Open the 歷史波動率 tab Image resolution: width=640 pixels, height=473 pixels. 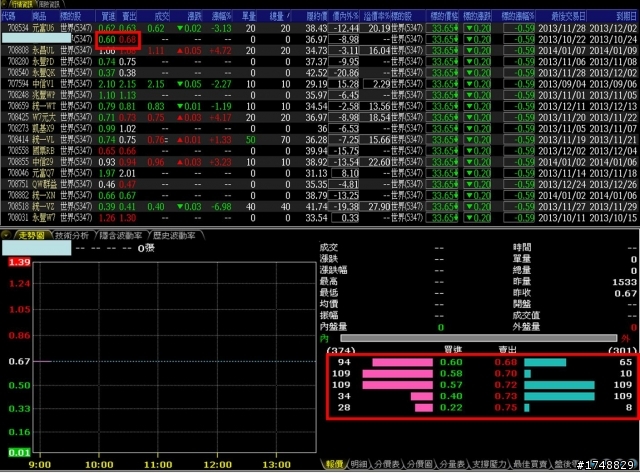174,235
